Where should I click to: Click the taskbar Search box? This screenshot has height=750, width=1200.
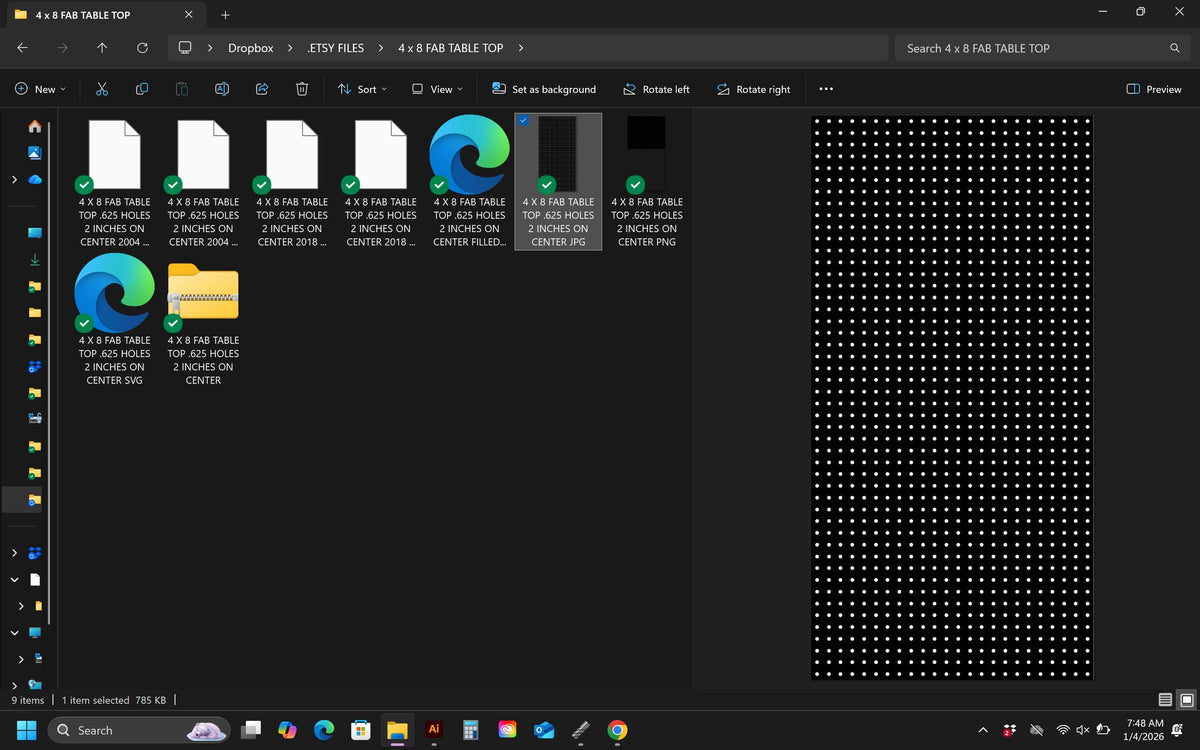pos(139,730)
